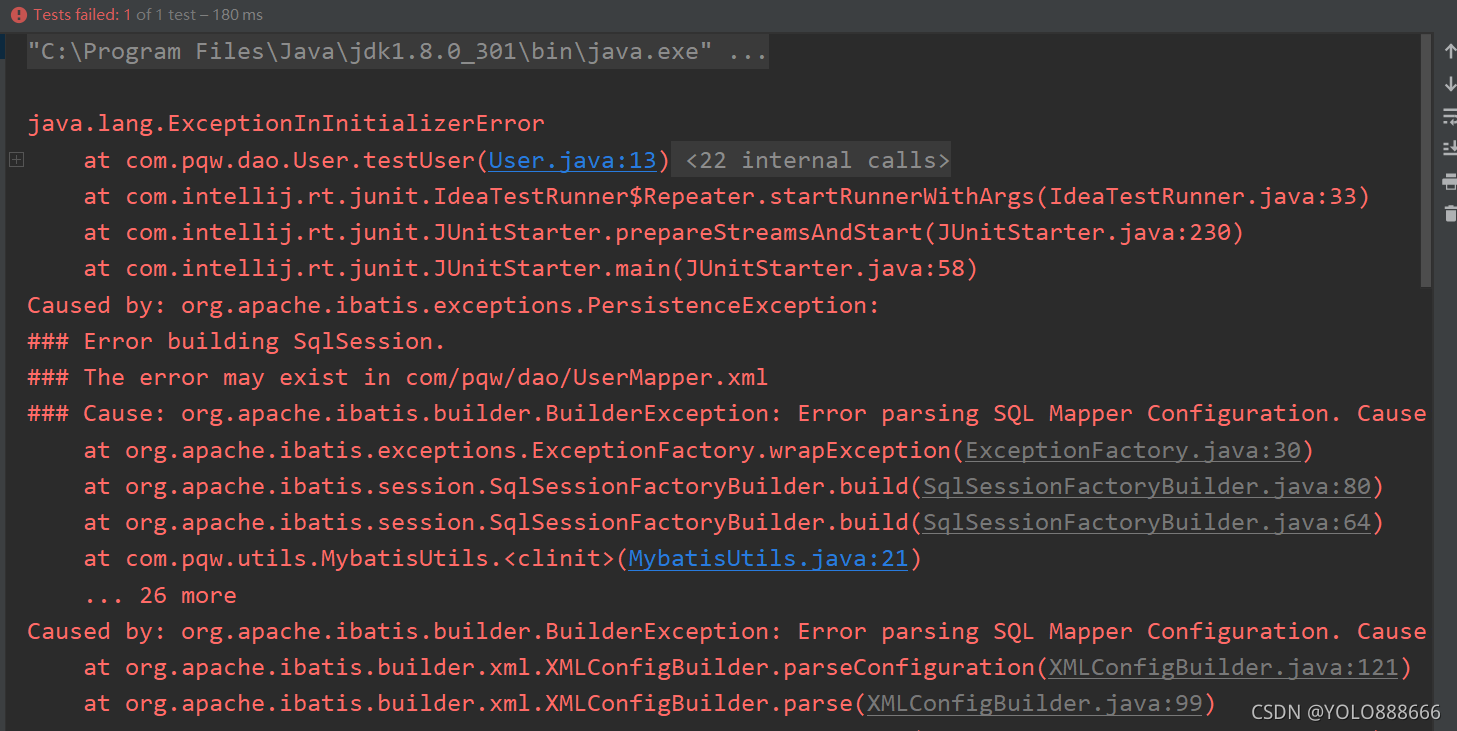Click the 'java.lang.ExceptionInInitializerError' line

pos(286,124)
